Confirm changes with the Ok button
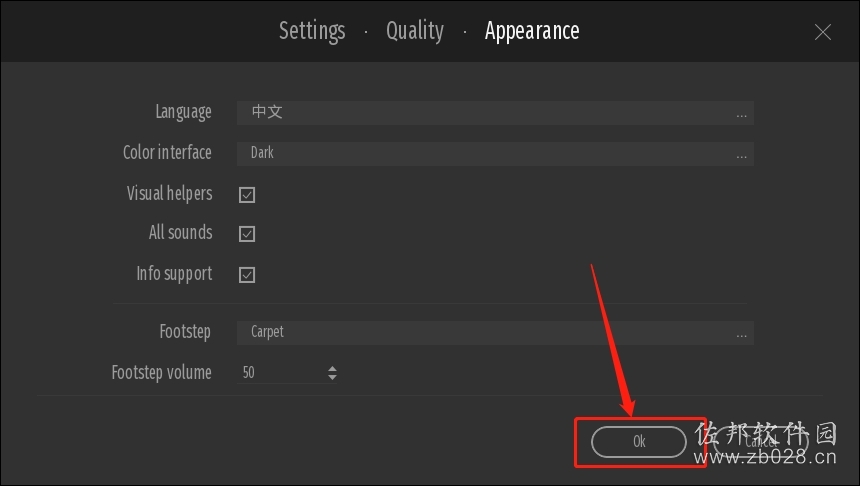 639,442
